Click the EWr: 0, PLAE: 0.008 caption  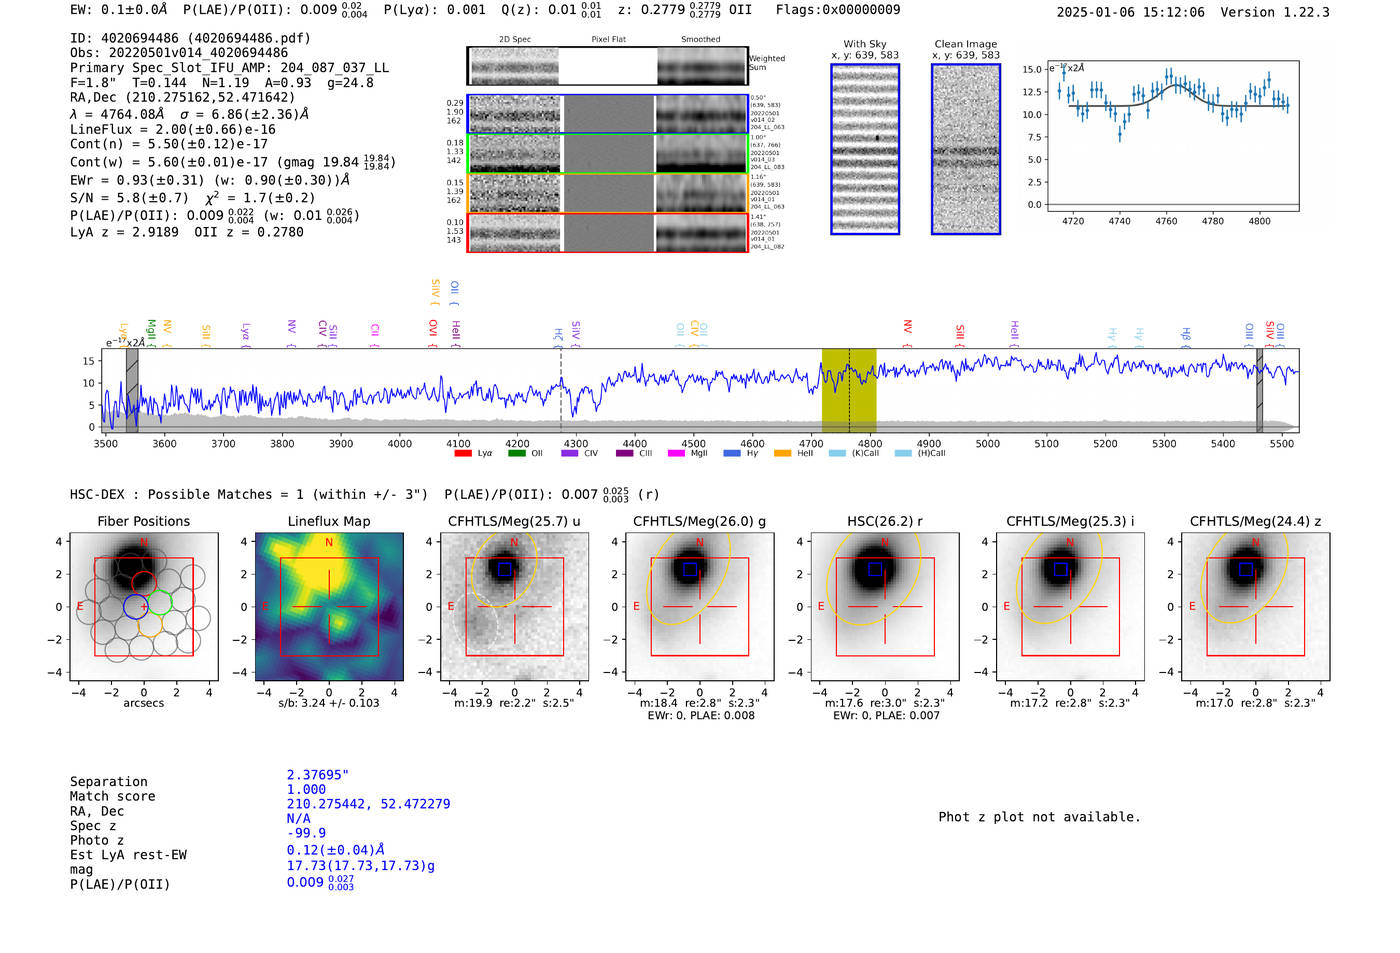click(700, 715)
